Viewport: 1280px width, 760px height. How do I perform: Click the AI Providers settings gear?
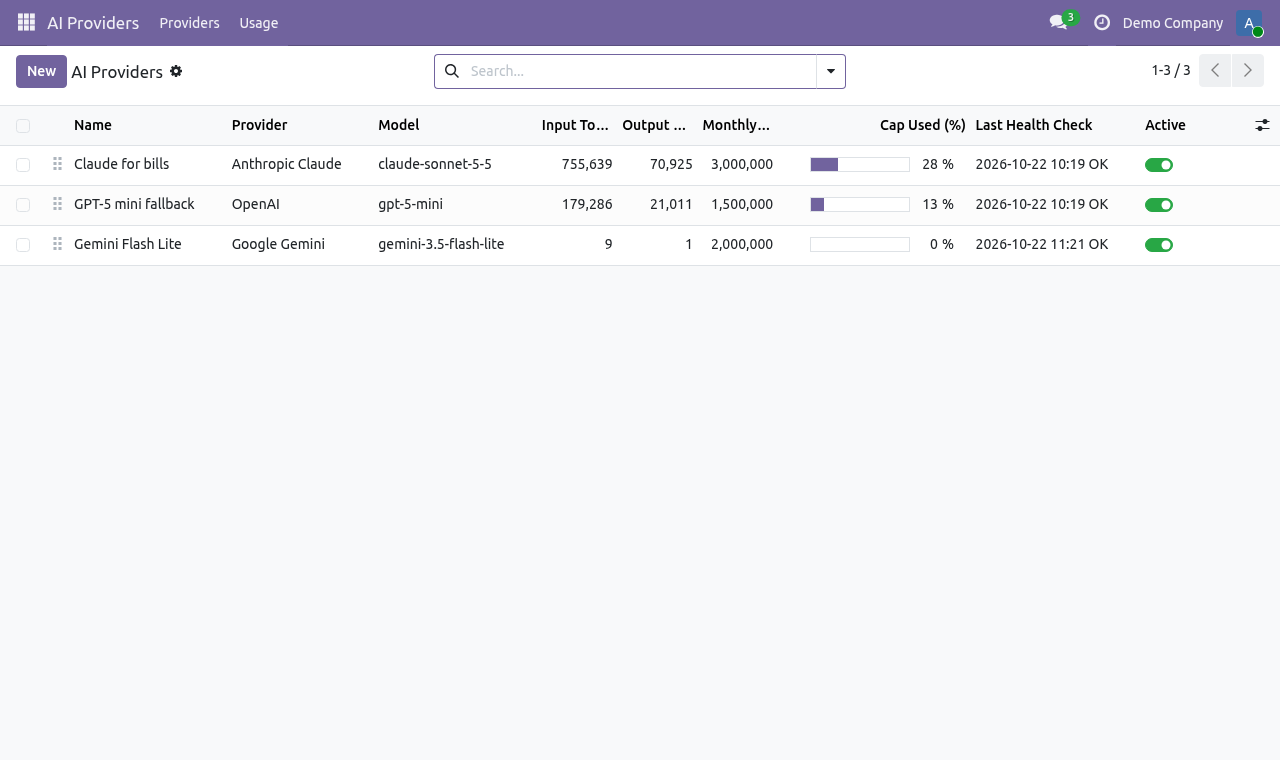176,71
